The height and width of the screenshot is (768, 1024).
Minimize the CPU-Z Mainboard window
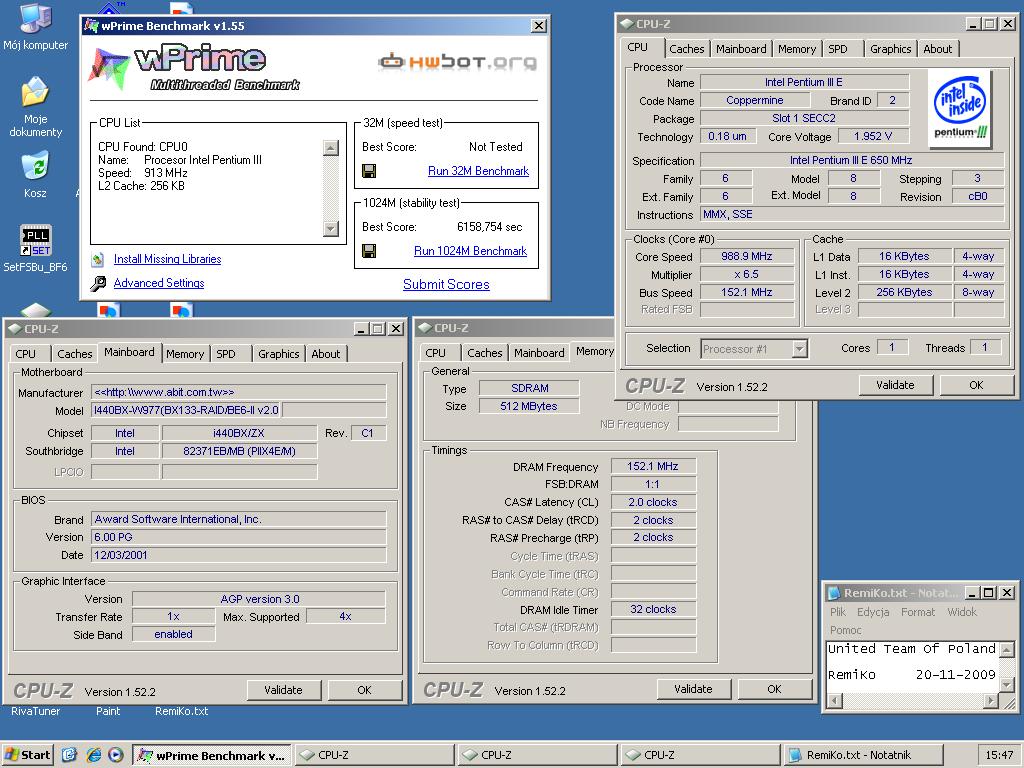360,328
